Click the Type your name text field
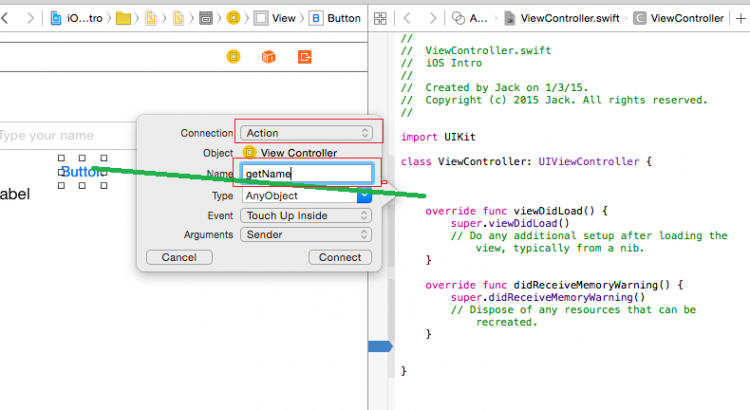750x410 pixels. click(x=60, y=135)
